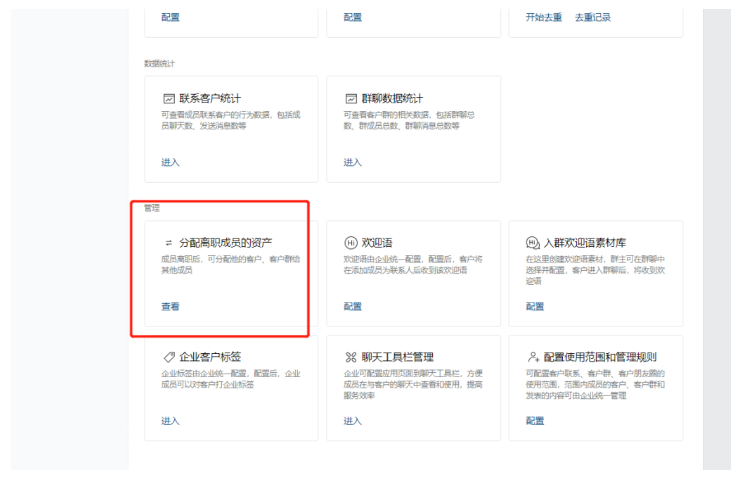Screen dimensions: 741x486
Task: Click the tag icon beside 企业客户标签
Action: 169,357
